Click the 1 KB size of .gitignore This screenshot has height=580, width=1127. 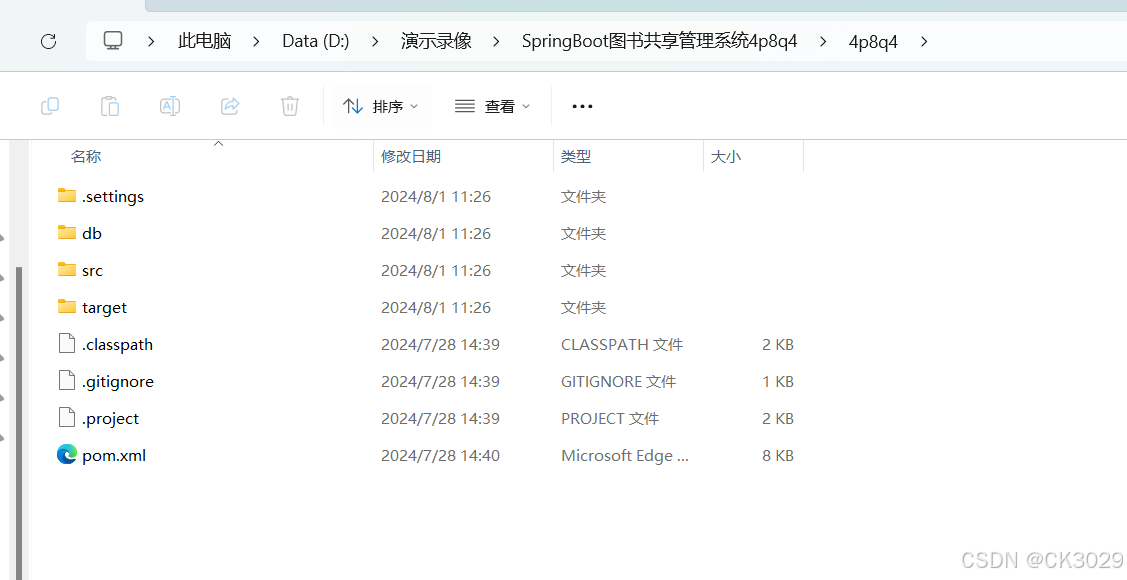point(778,381)
